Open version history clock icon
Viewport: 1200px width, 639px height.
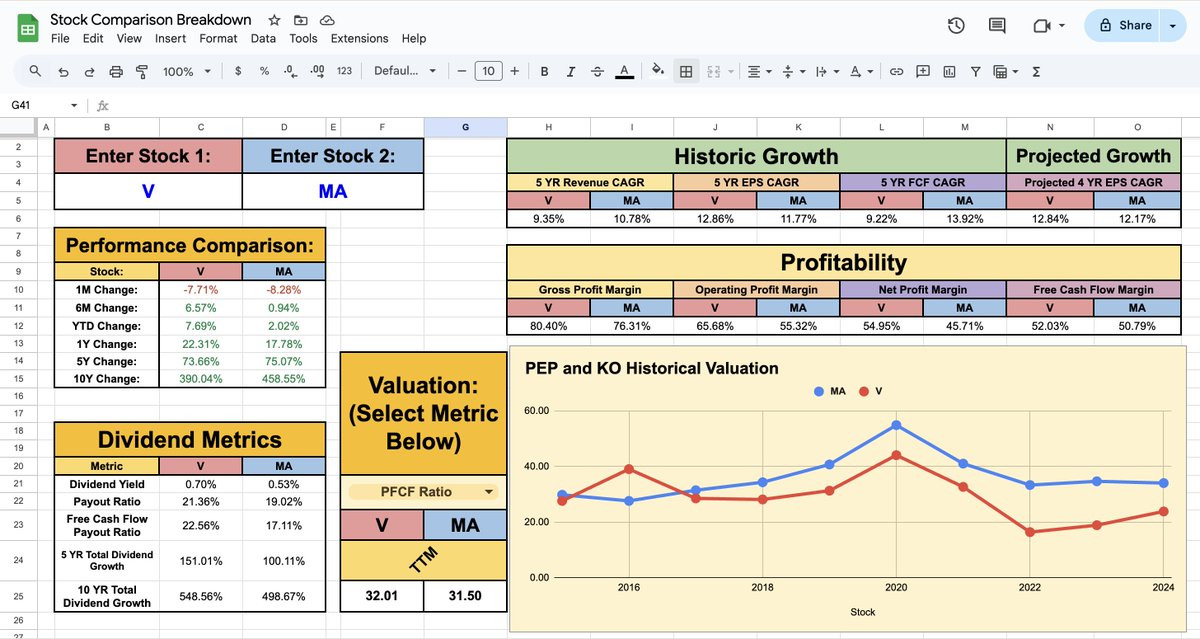pyautogui.click(x=956, y=26)
